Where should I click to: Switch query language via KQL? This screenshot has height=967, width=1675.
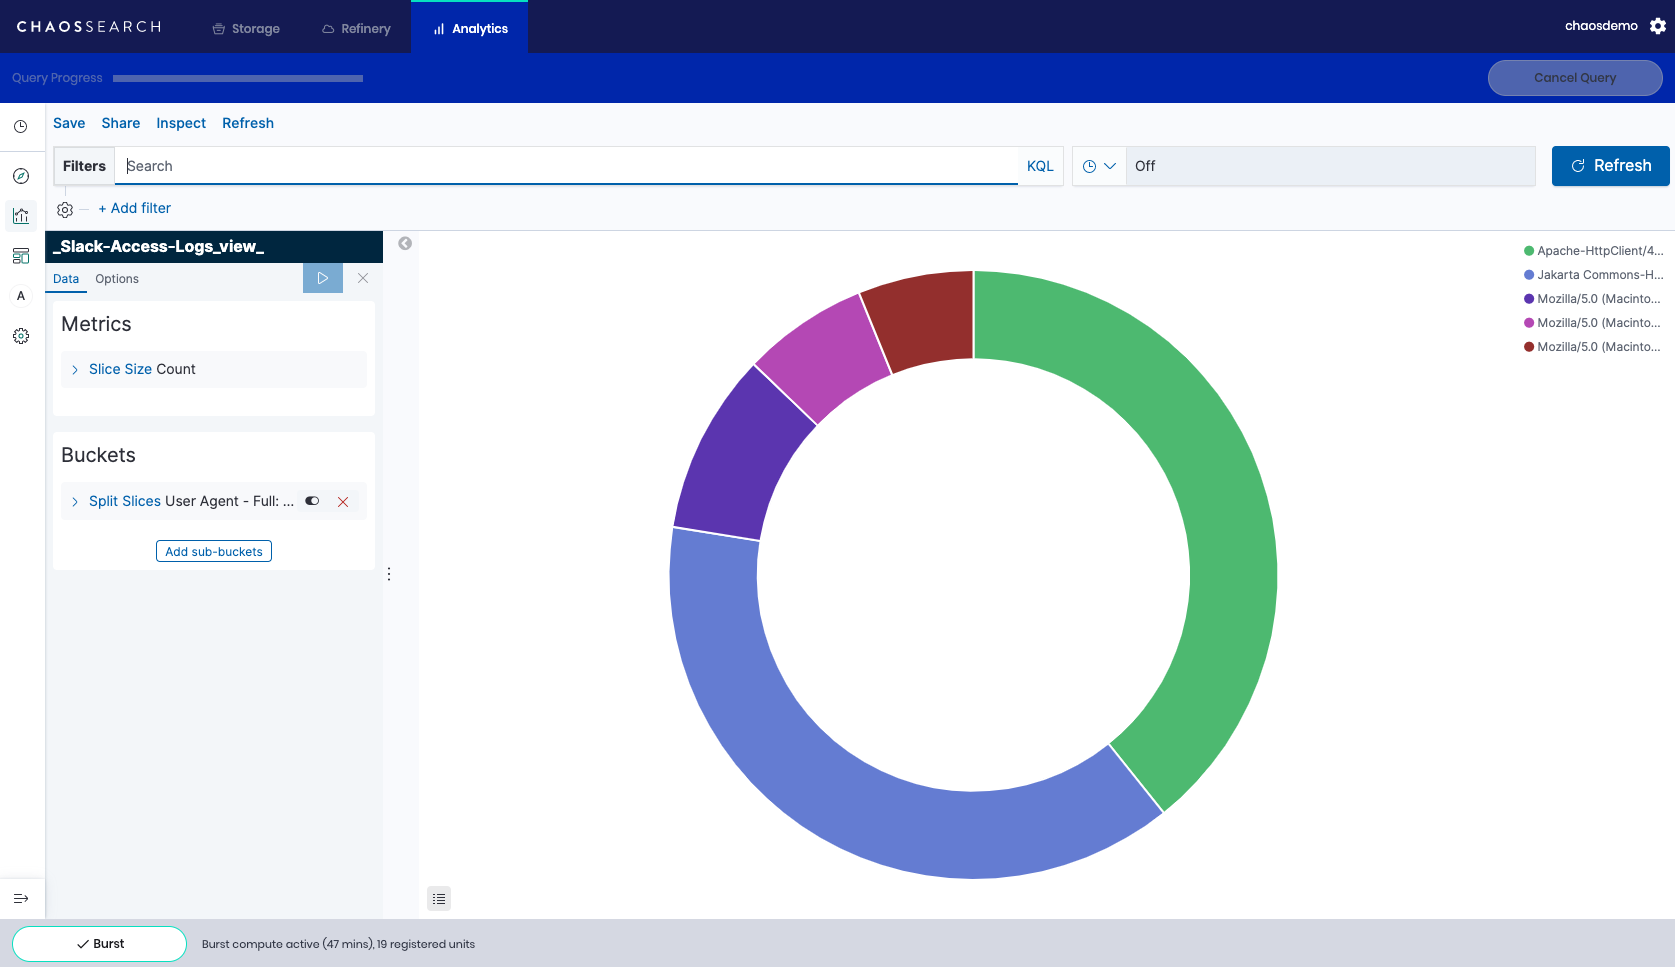pyautogui.click(x=1040, y=166)
